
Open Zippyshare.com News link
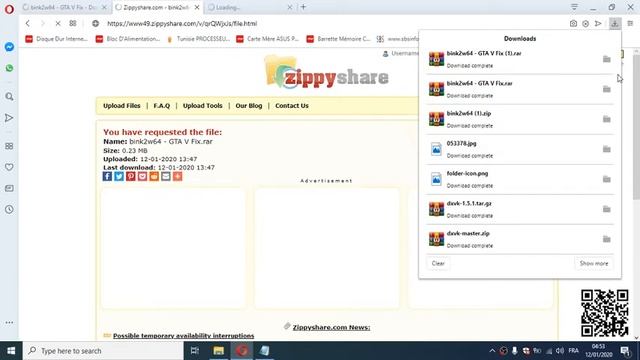point(331,327)
